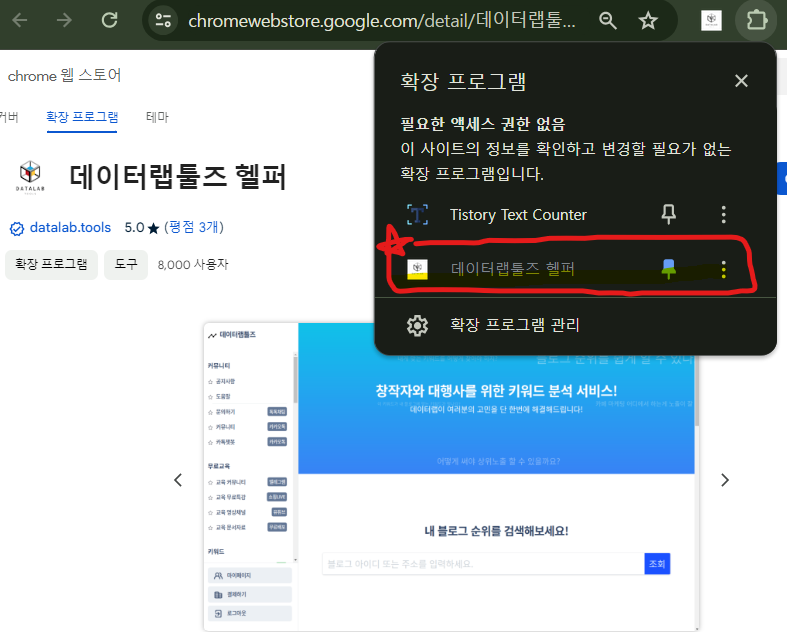Click the extension preview screenshot
The width and height of the screenshot is (787, 632).
[451, 477]
